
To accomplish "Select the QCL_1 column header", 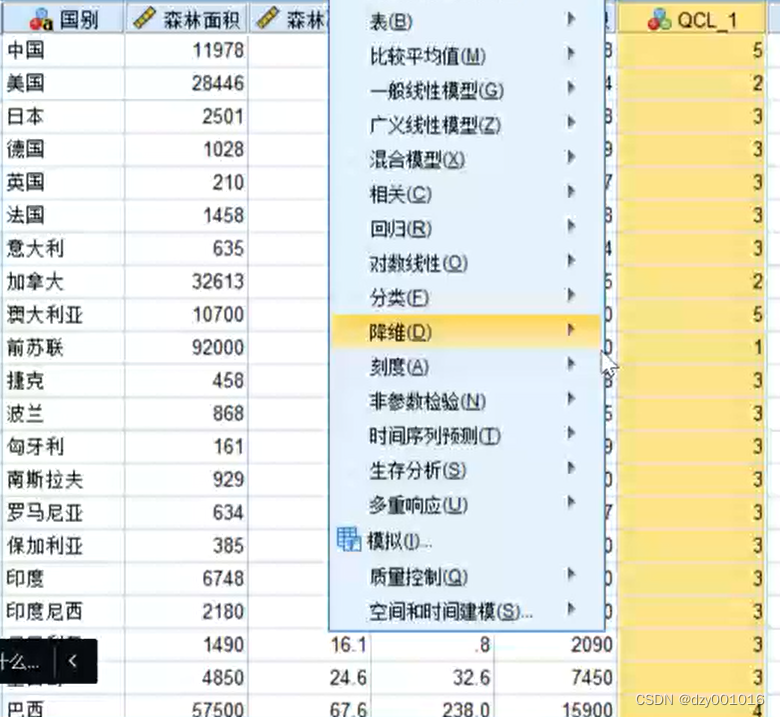I will coord(691,20).
